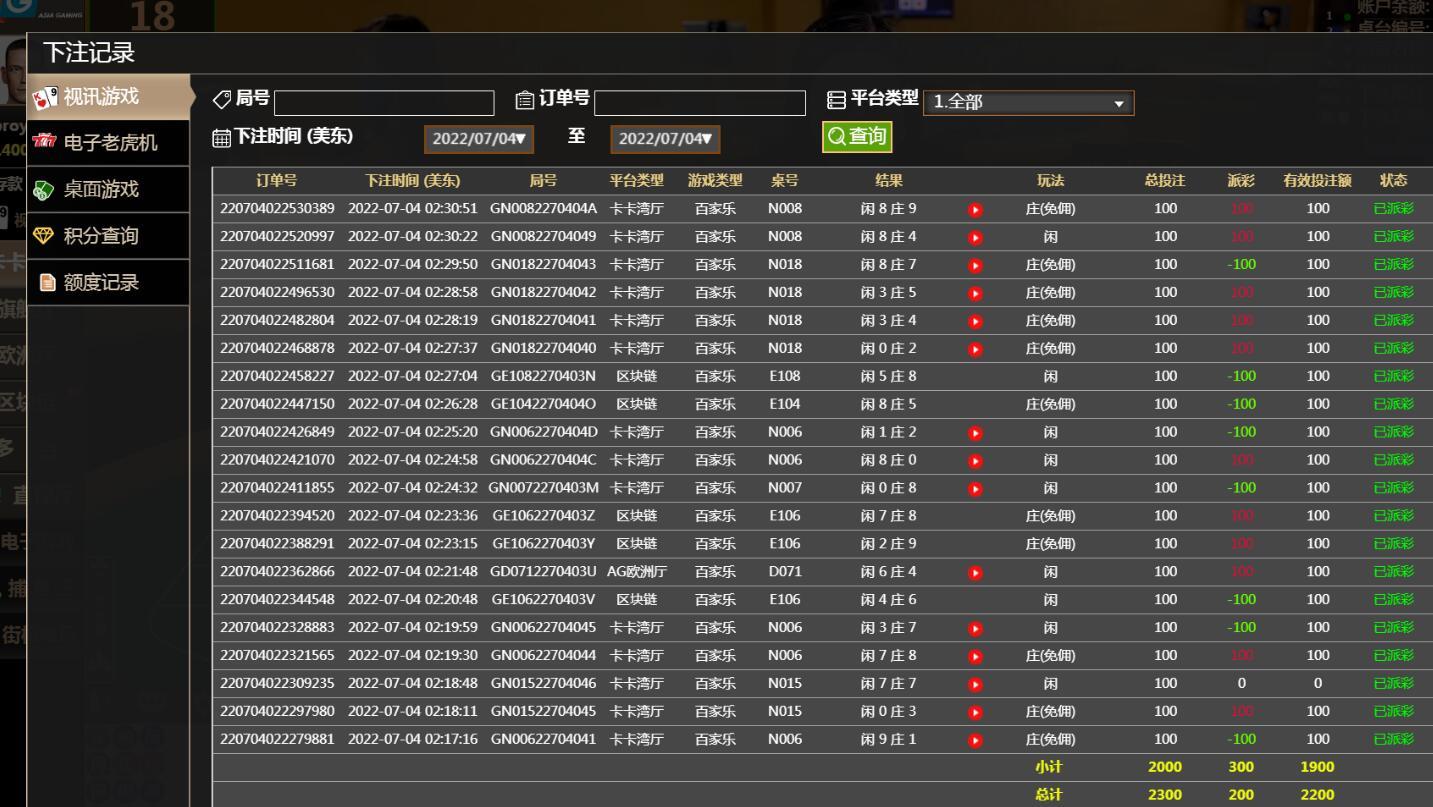
Task: Click the document icon beside 额度记录
Action: pyautogui.click(x=47, y=283)
